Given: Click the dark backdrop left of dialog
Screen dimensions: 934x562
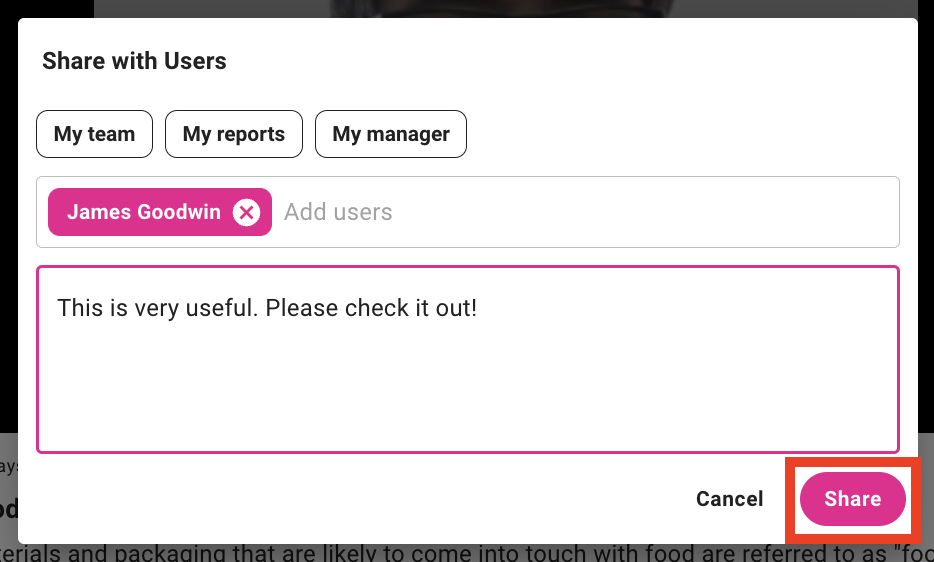Looking at the screenshot, I should (8, 250).
